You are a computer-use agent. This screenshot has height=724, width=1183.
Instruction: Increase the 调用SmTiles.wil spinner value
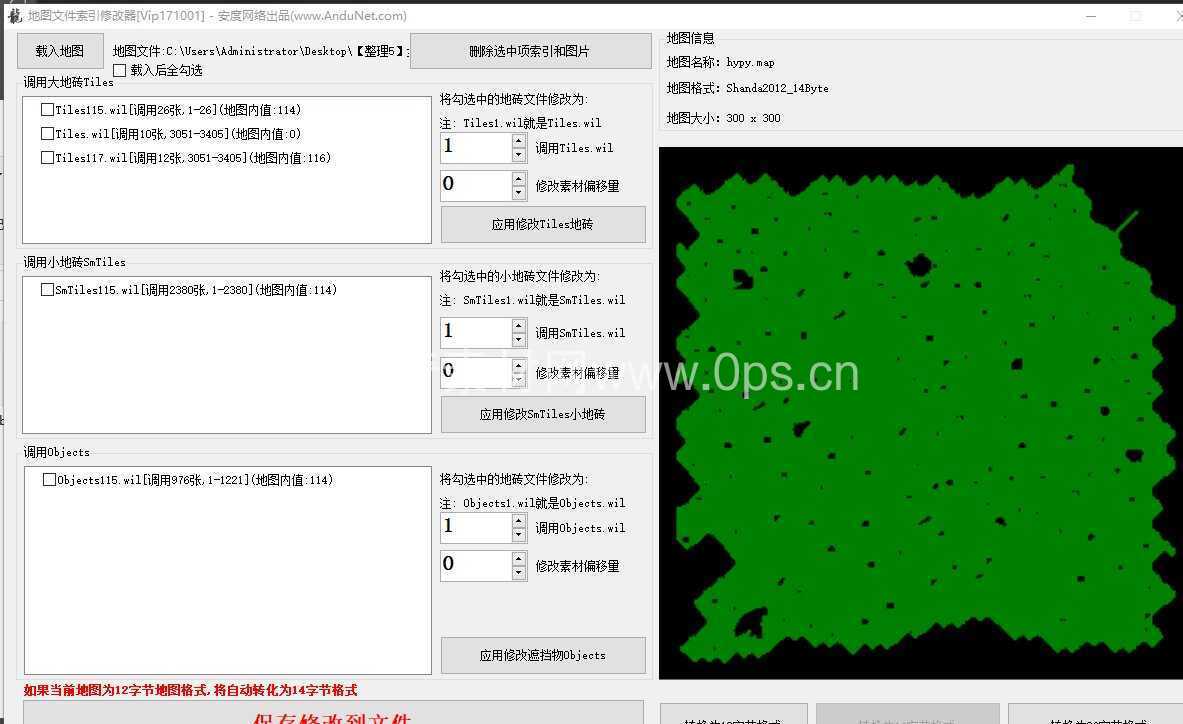coord(518,325)
